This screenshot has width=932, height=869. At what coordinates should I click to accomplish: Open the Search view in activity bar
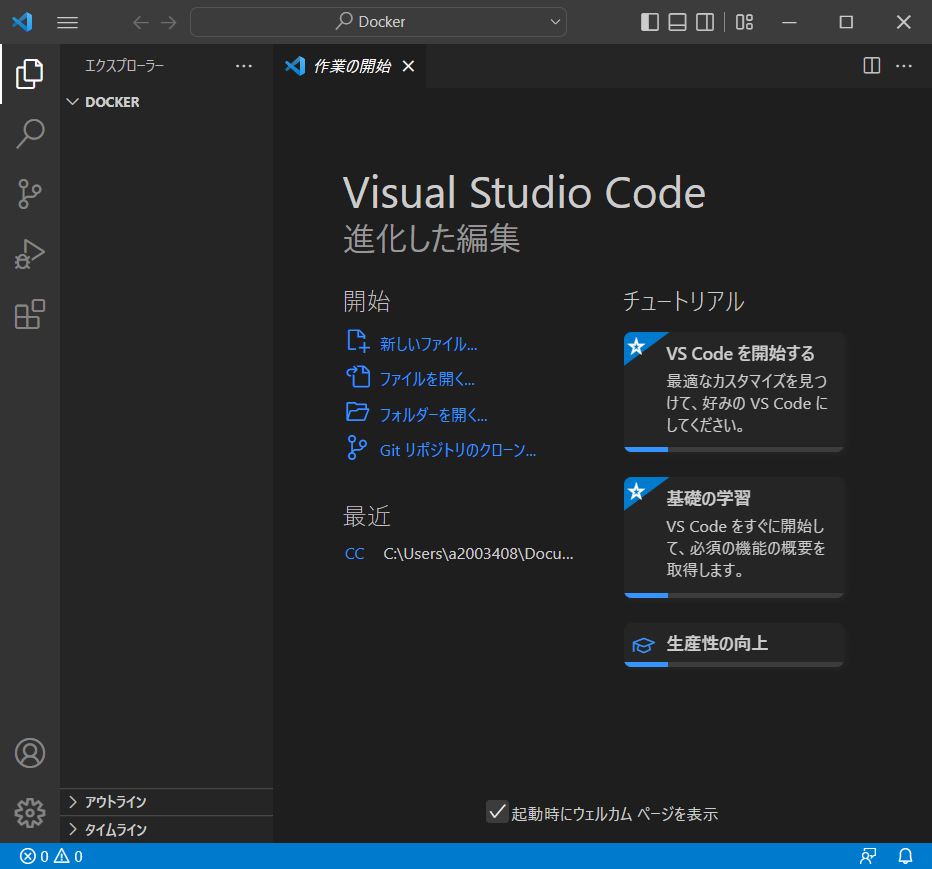(30, 134)
